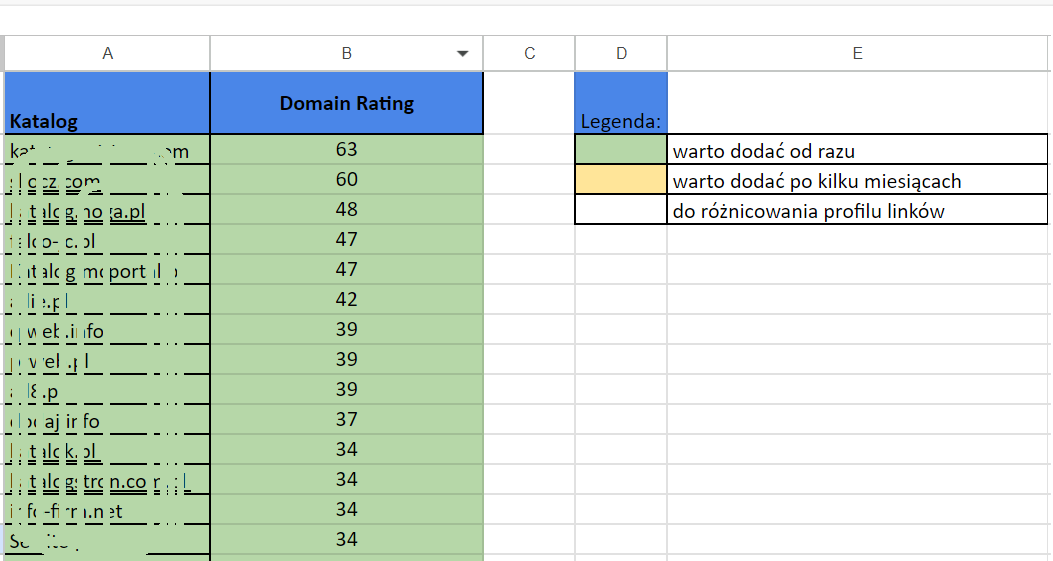Select column D header

tap(621, 54)
